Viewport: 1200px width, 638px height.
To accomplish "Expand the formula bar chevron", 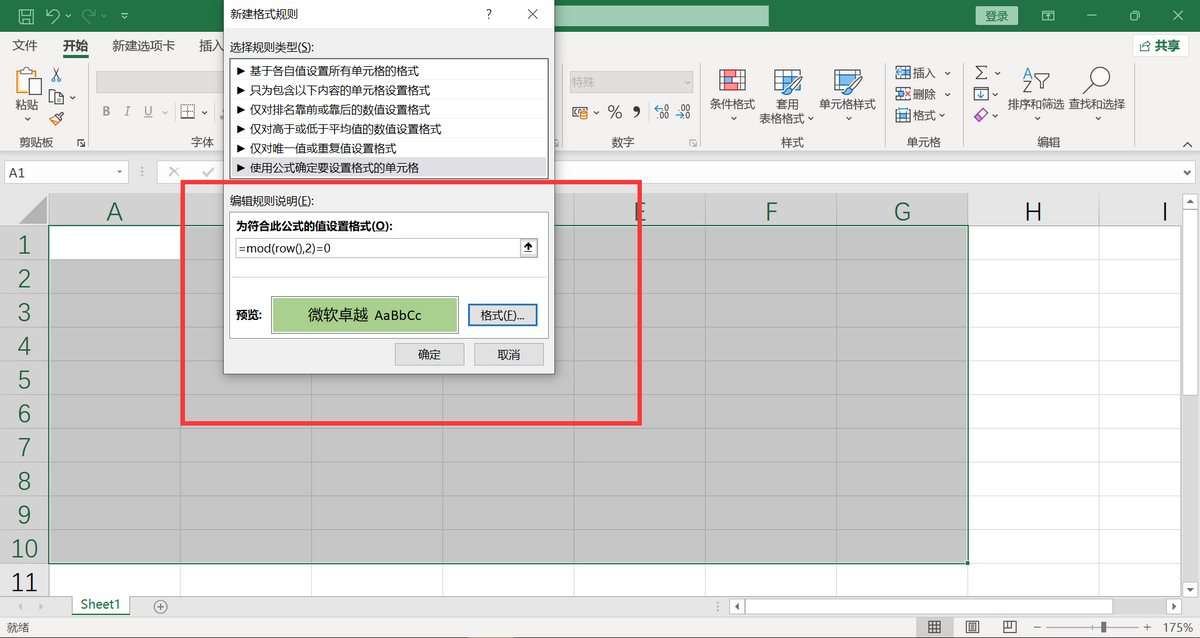I will pos(1185,172).
